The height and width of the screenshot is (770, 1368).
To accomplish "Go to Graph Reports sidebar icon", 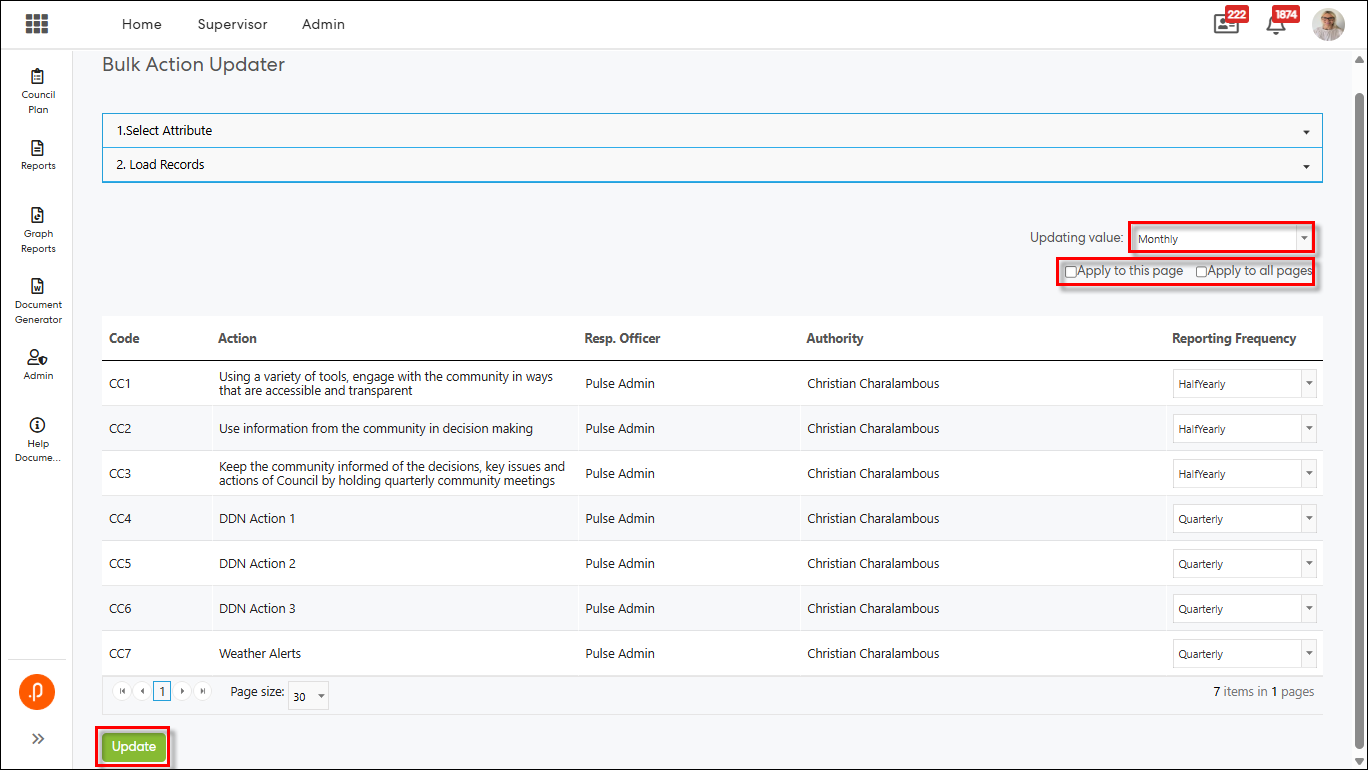I will coord(38,229).
